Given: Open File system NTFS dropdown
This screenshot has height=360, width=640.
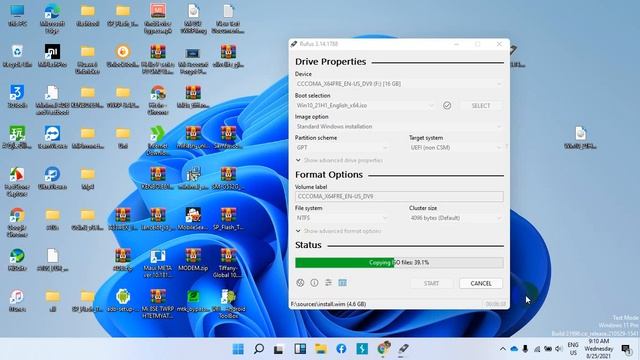Looking at the screenshot, I should [x=342, y=218].
